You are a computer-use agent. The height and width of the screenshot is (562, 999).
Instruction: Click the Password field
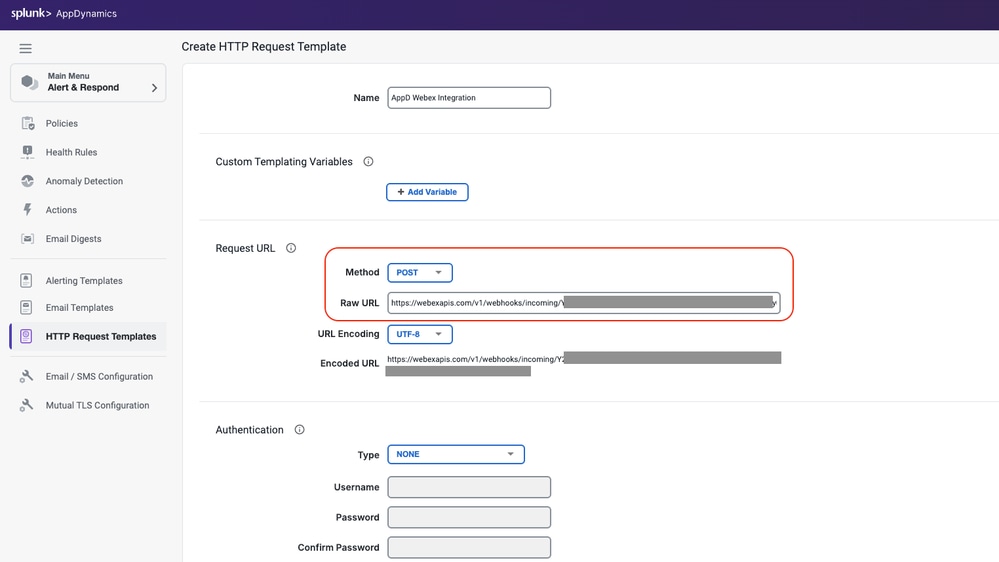[469, 517]
